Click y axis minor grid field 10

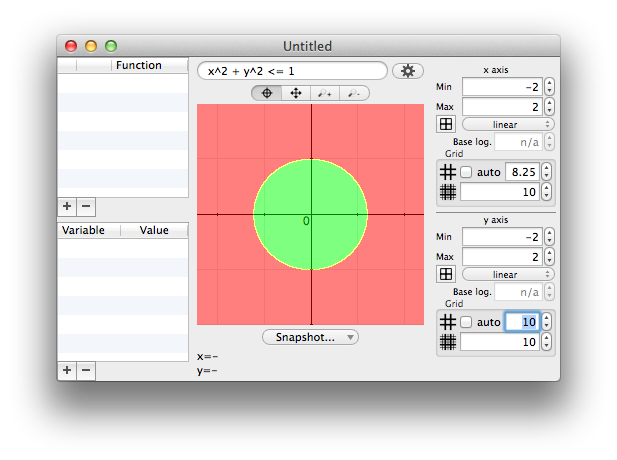[500, 342]
